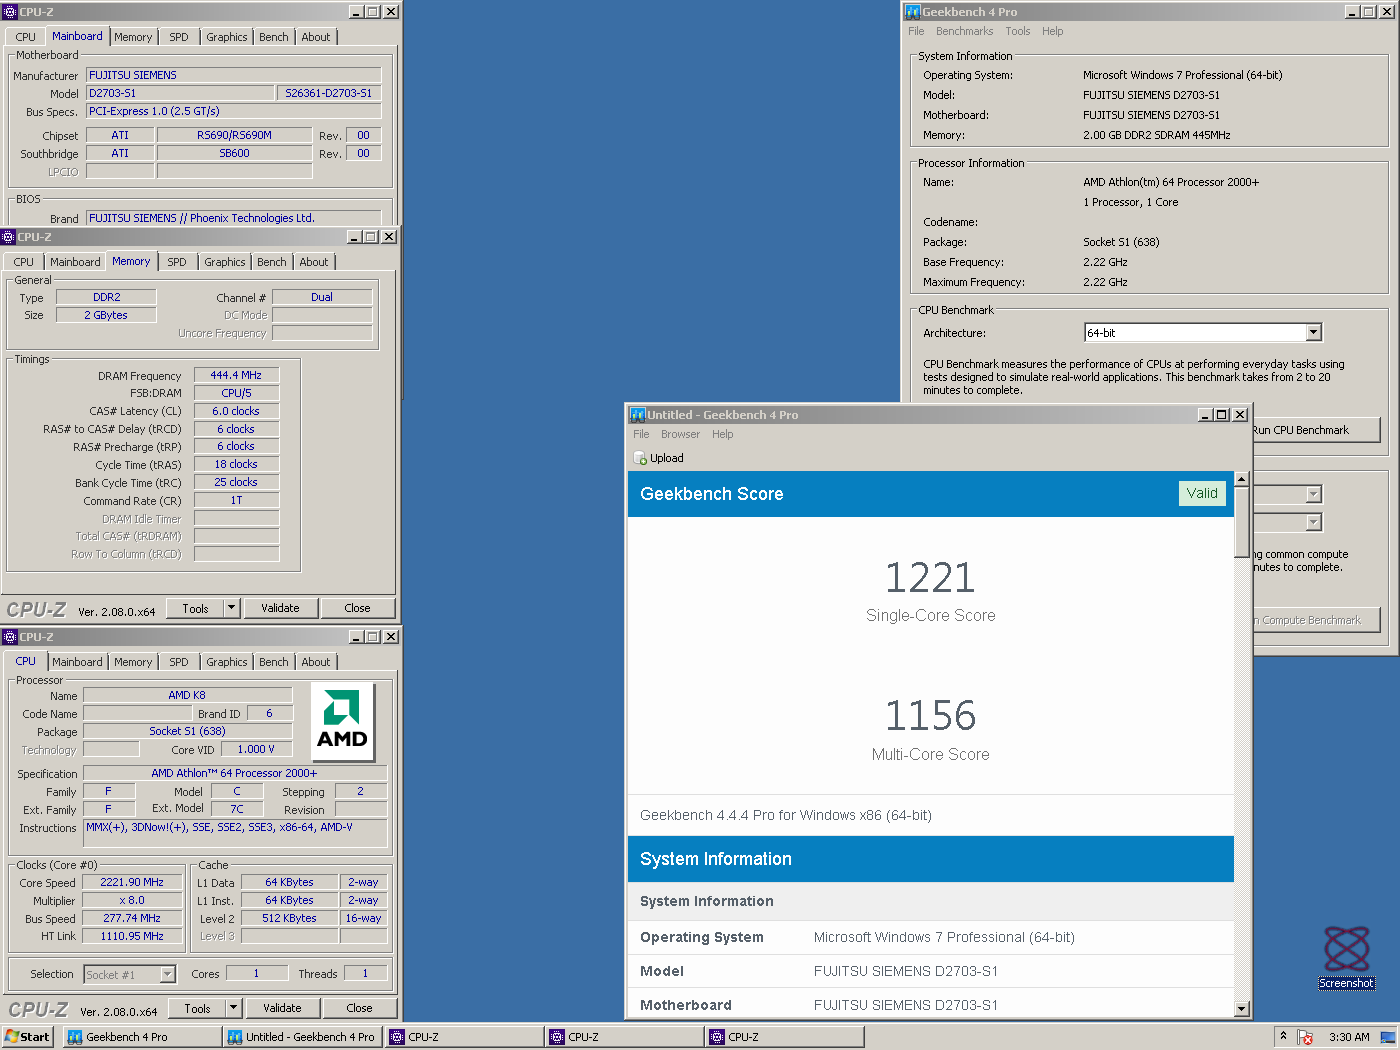Open Help menu in Geekbench 4 Pro main window
This screenshot has height=1050, width=1400.
(x=1052, y=31)
